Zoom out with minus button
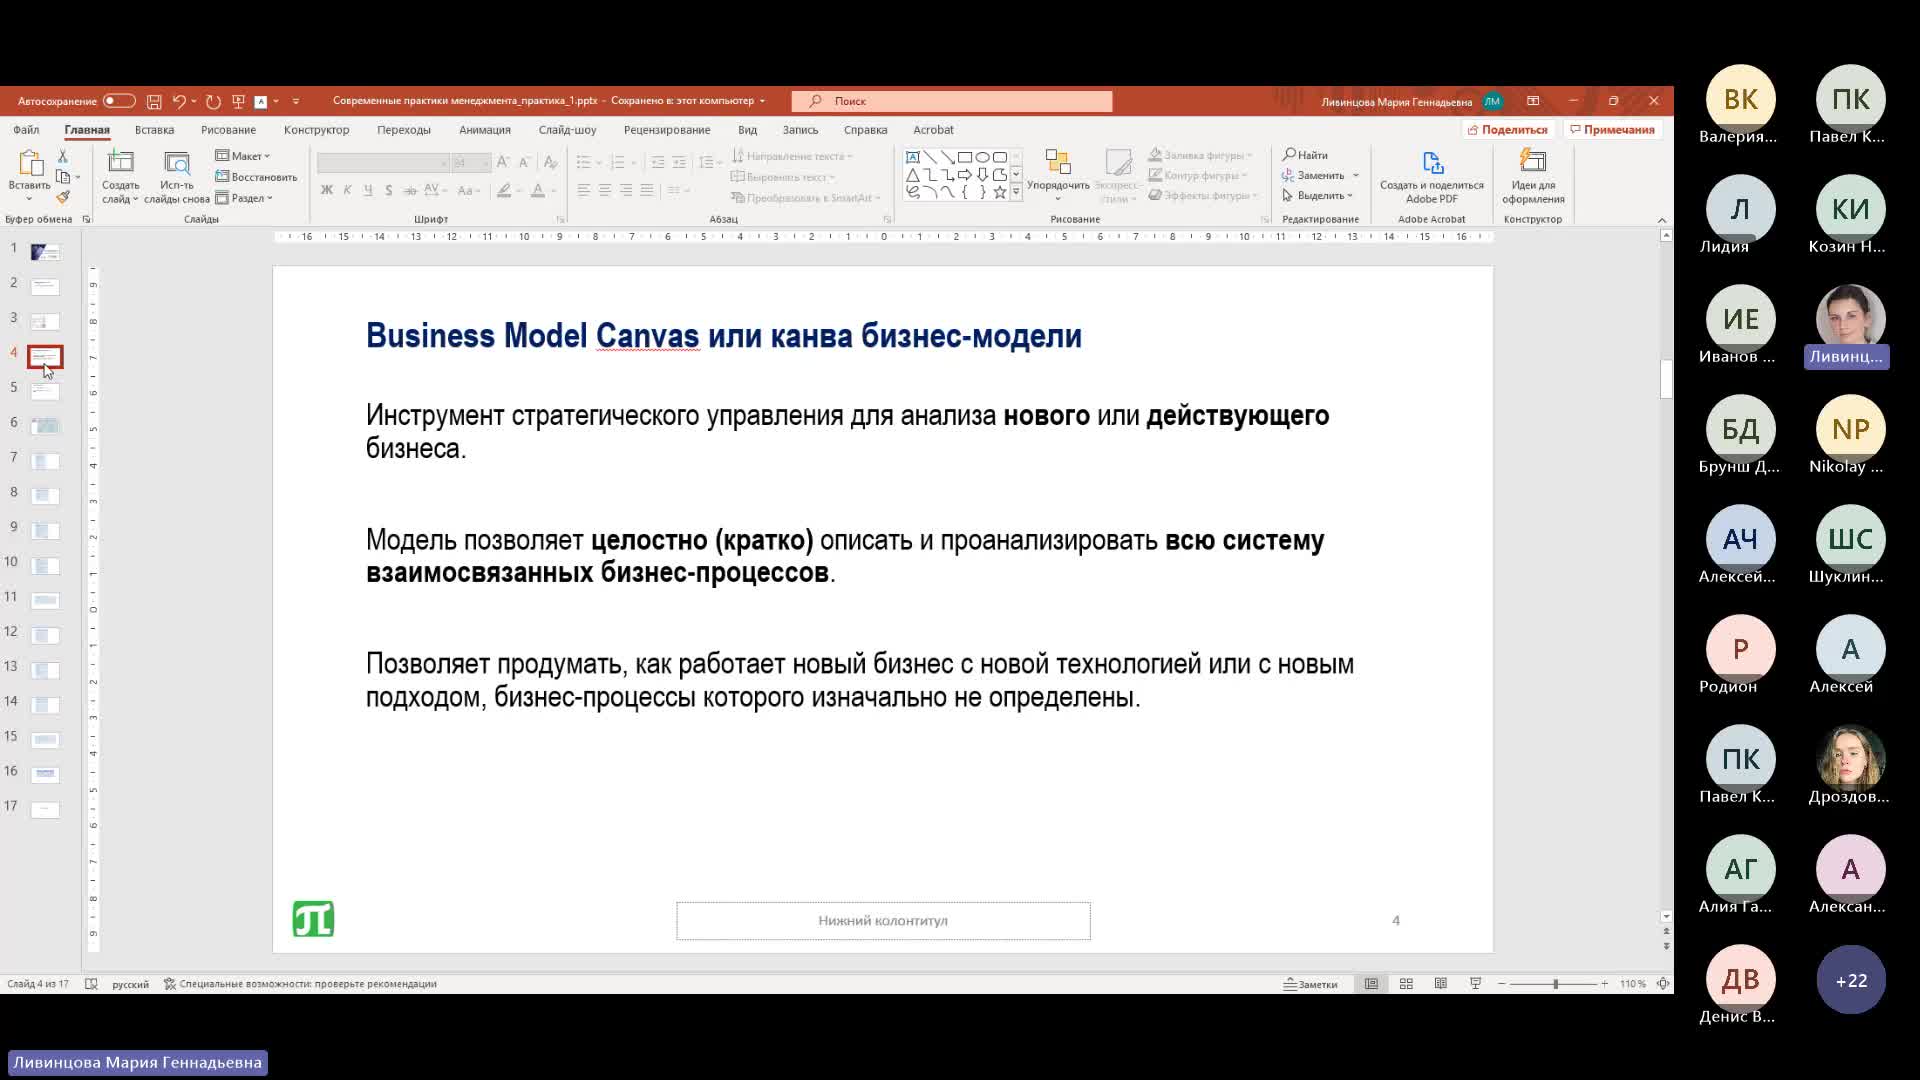Screen dimensions: 1920x1080 coord(1502,984)
